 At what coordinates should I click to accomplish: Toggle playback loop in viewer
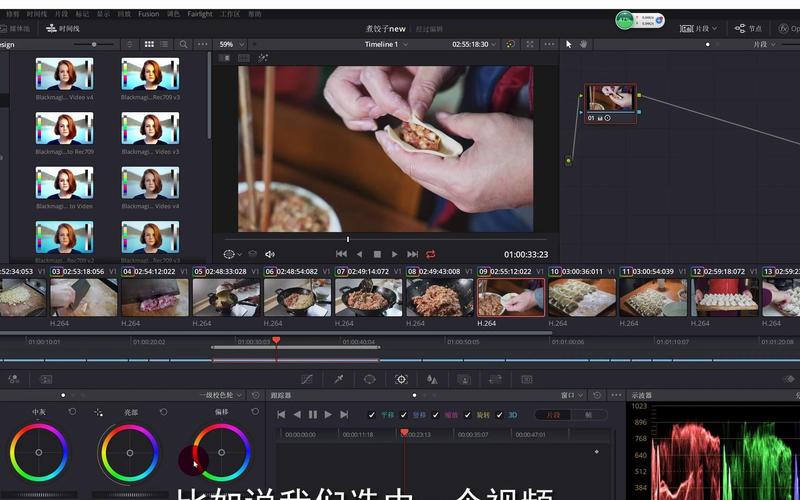pos(431,254)
